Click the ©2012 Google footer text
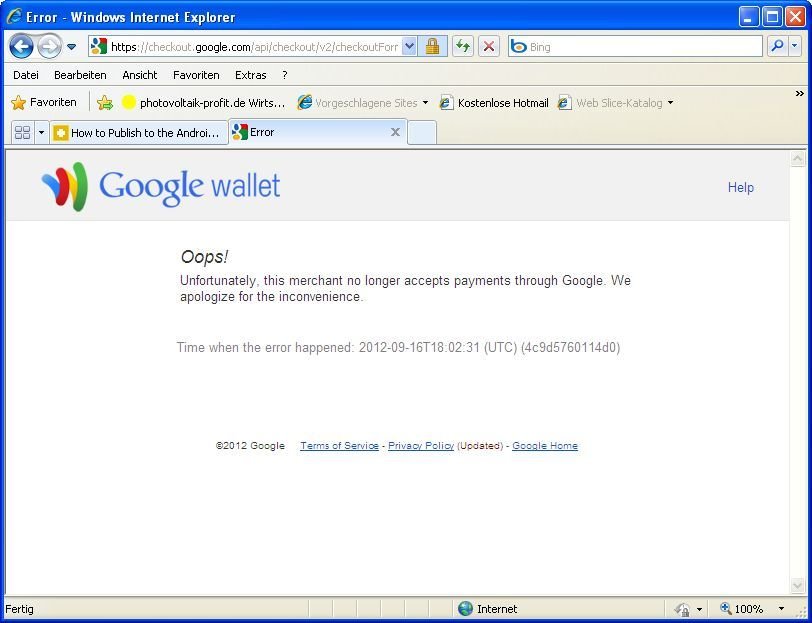812x623 pixels. pyautogui.click(x=250, y=445)
